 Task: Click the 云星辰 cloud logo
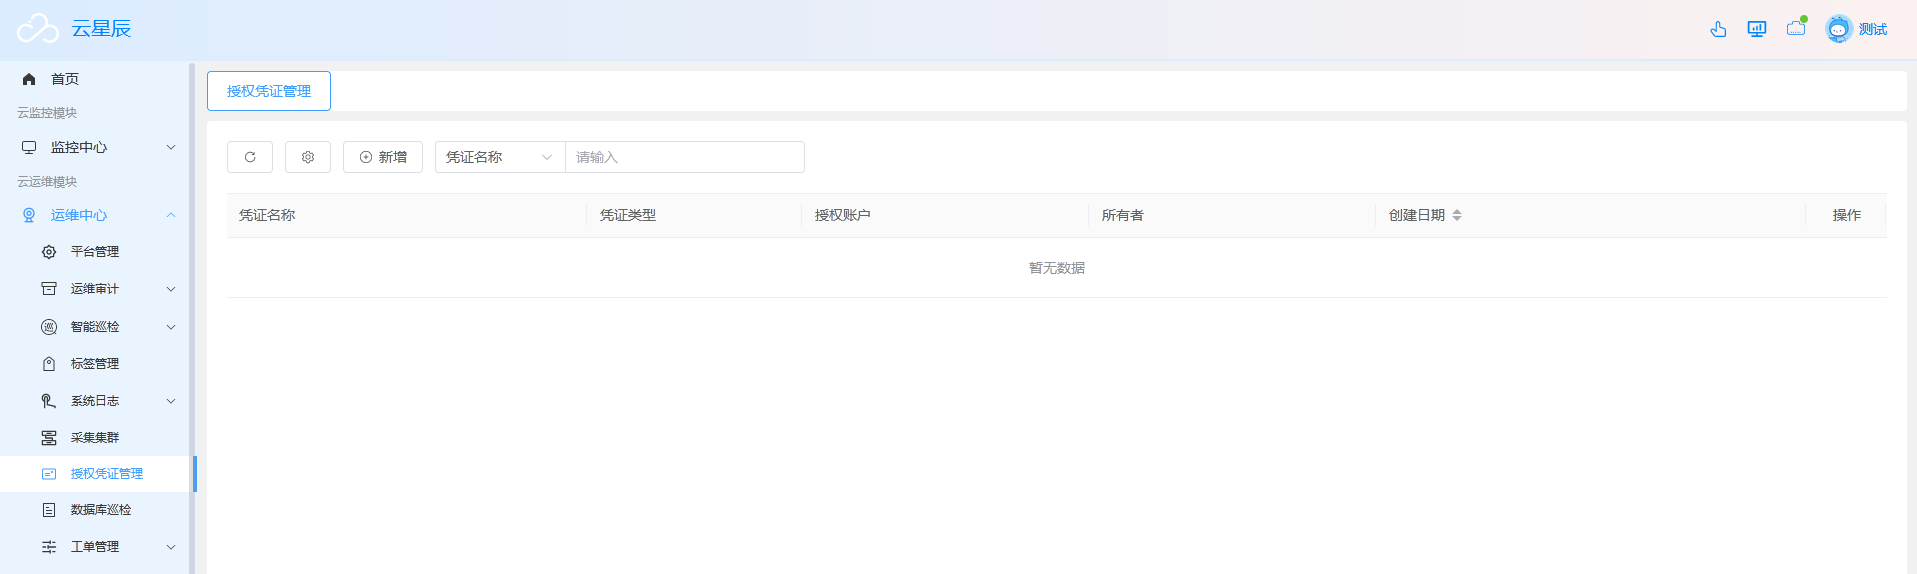39,29
